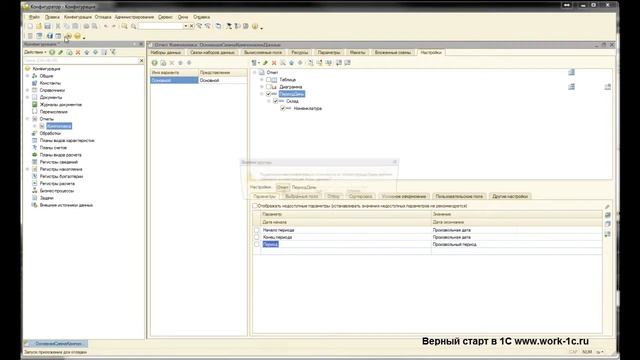Image resolution: width=640 pixels, height=360 pixels.
Task: Click the blue Syntax assistant icon on second toolbar
Action: pos(50,36)
